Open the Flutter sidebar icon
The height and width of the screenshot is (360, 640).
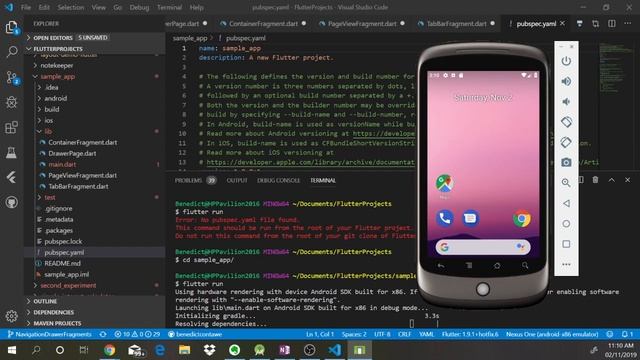pyautogui.click(x=11, y=178)
